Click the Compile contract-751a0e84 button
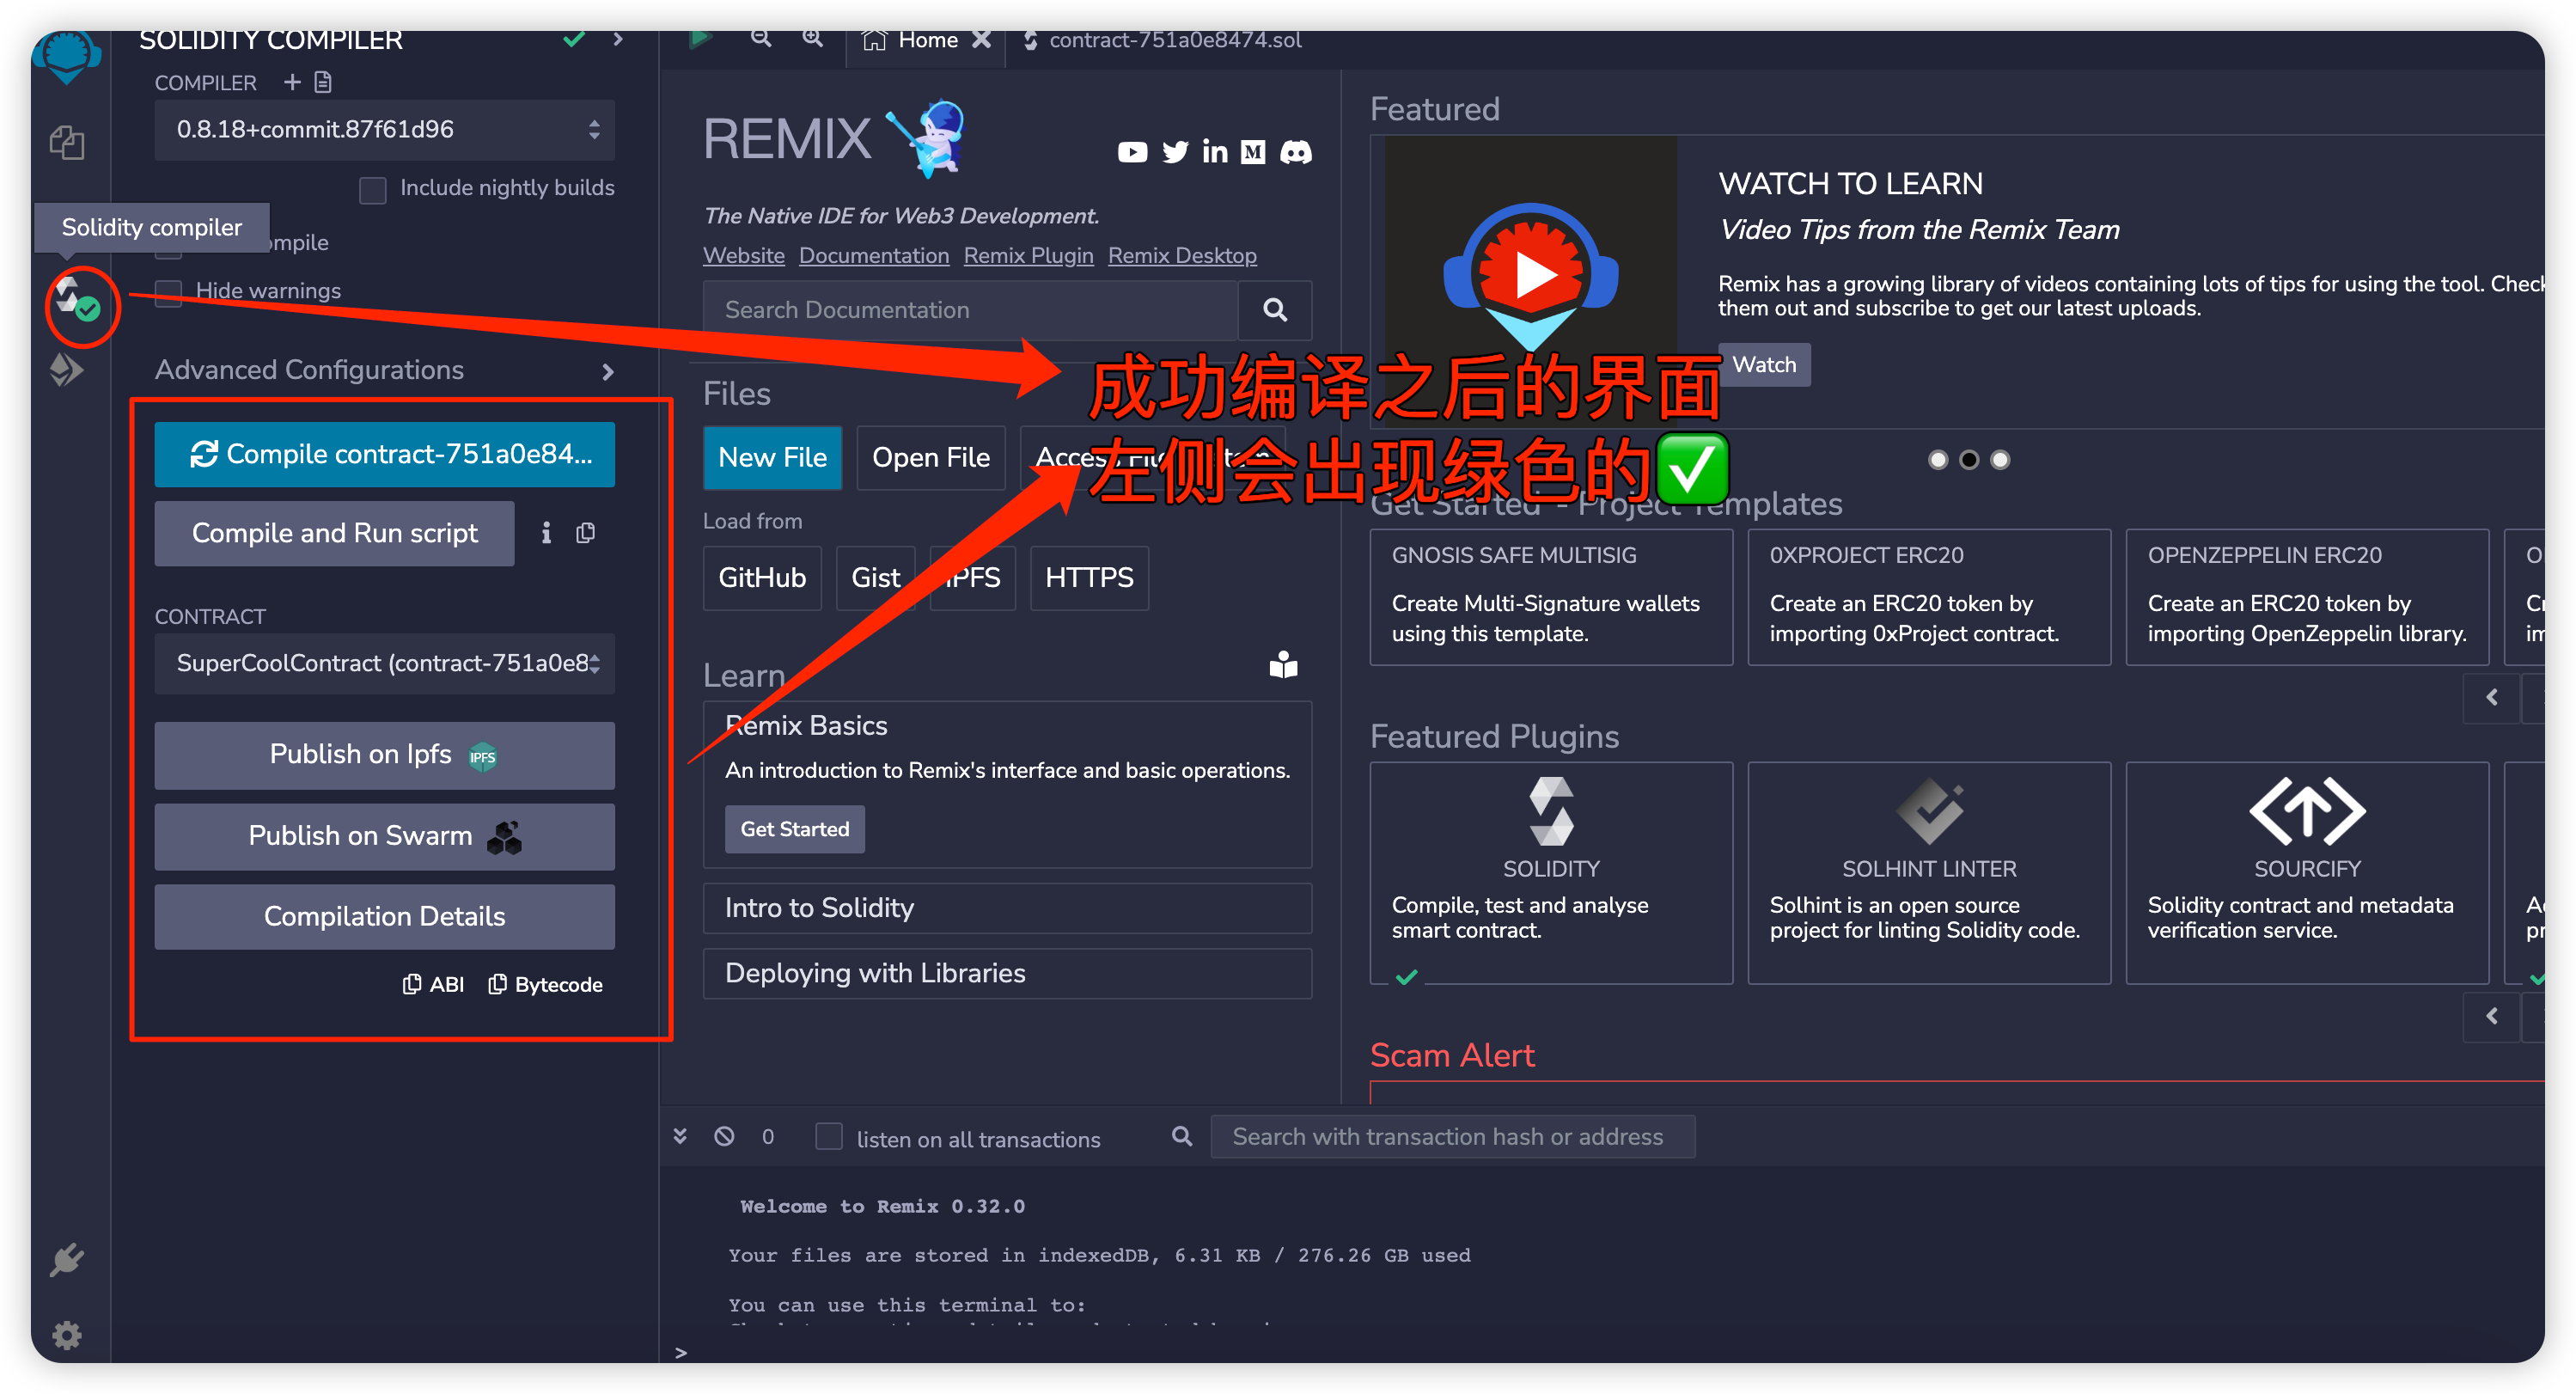This screenshot has width=2576, height=1394. [385, 455]
